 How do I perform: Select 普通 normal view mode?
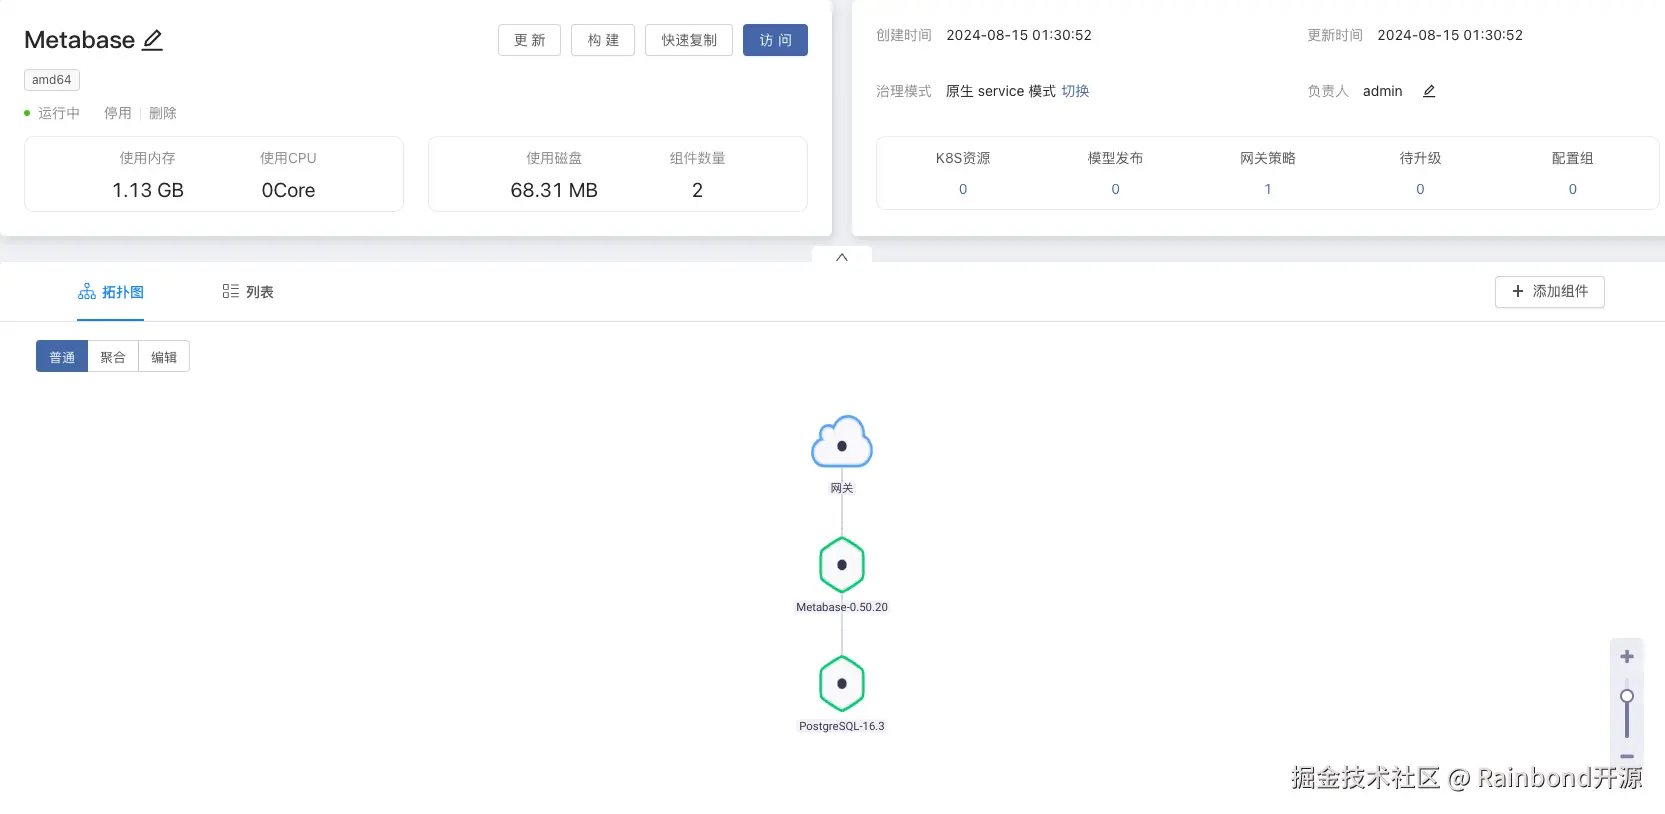[62, 357]
